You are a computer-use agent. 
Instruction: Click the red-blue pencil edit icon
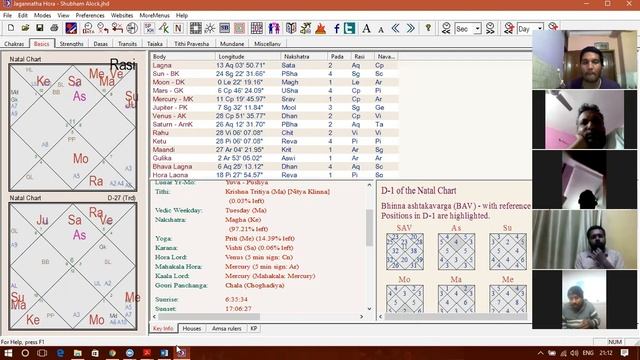coord(71,28)
